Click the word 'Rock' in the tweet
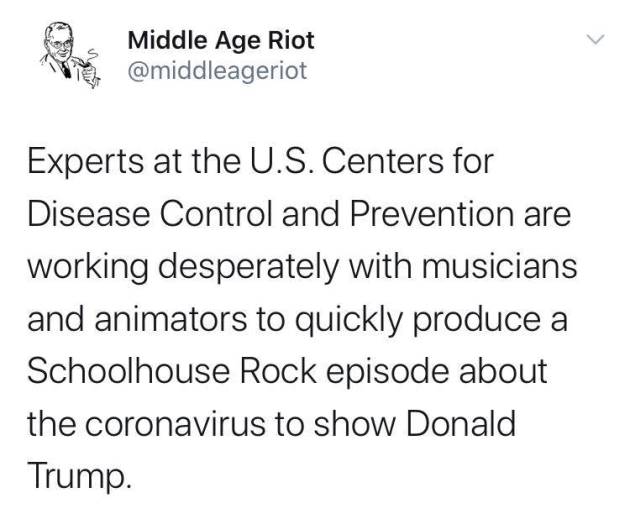 tap(278, 370)
